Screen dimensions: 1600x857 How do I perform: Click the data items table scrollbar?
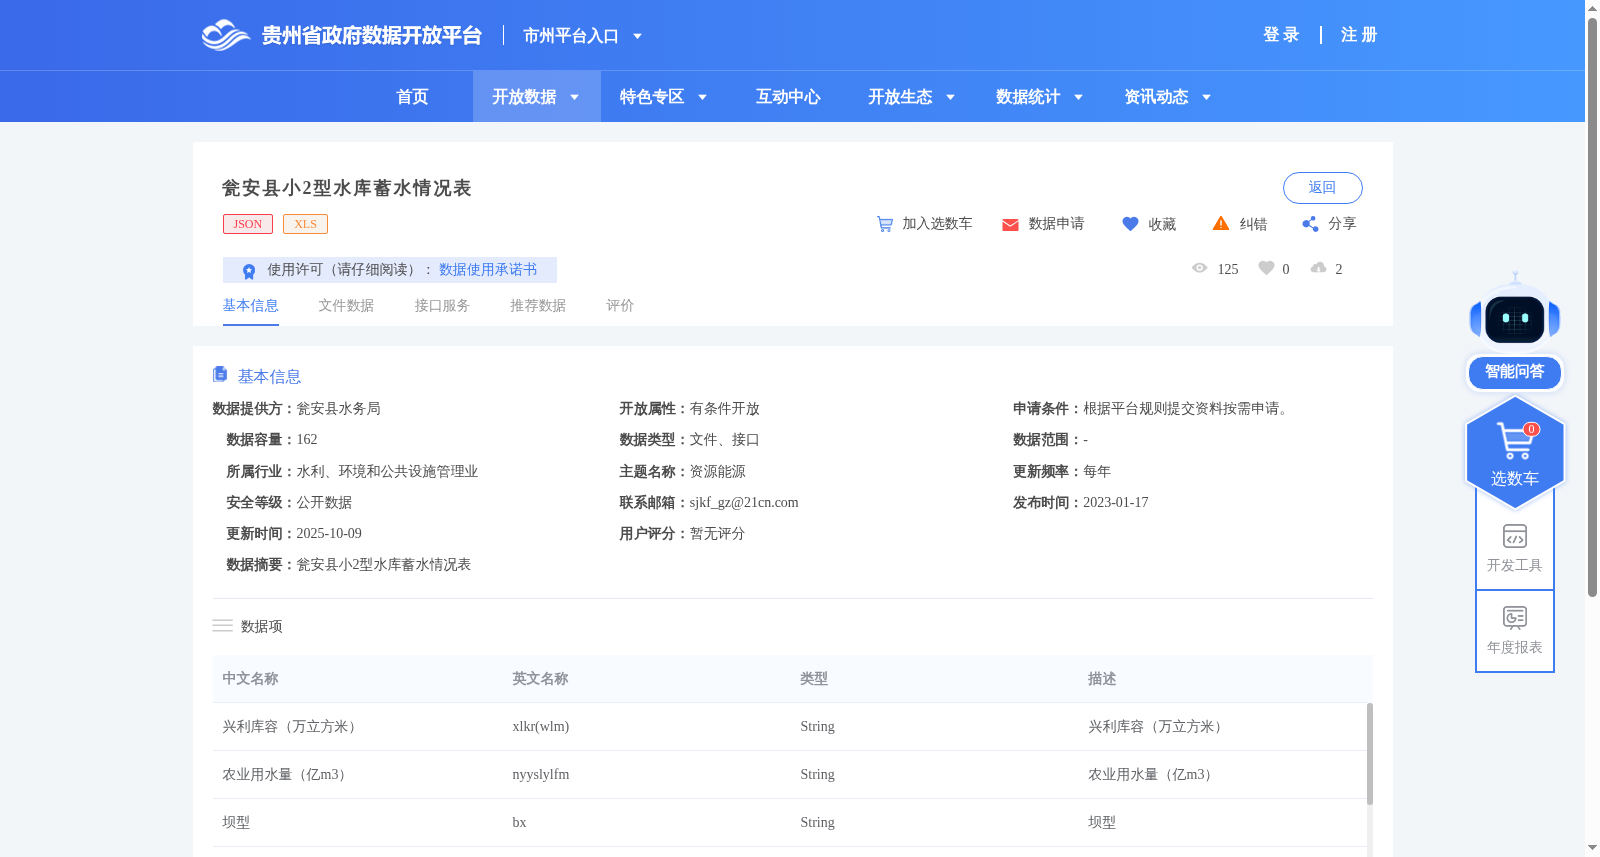pos(1369,754)
